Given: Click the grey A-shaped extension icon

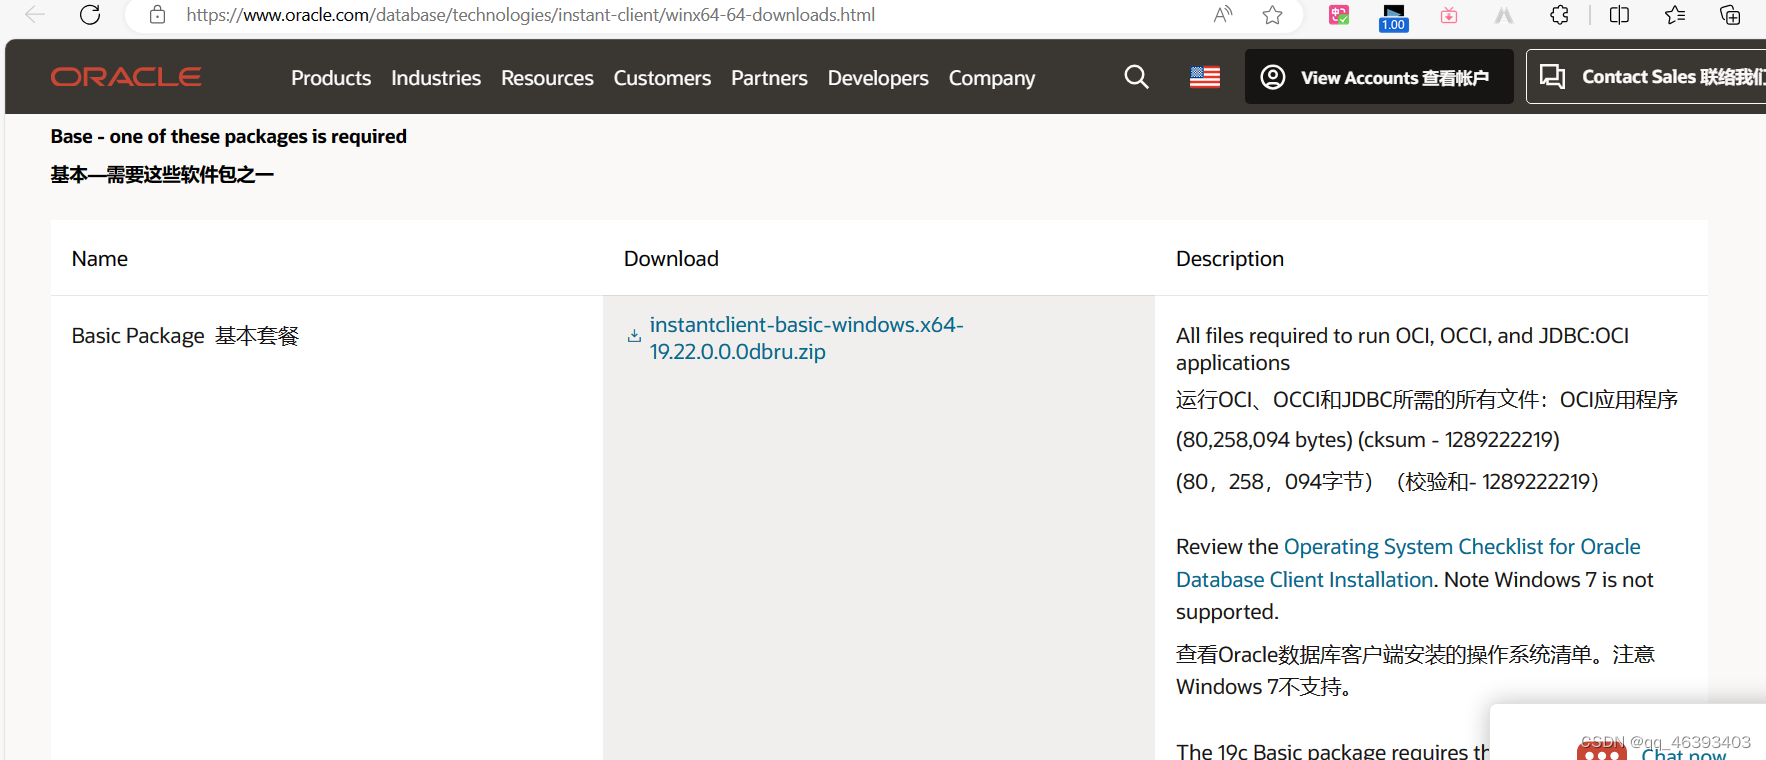Looking at the screenshot, I should click(1504, 15).
